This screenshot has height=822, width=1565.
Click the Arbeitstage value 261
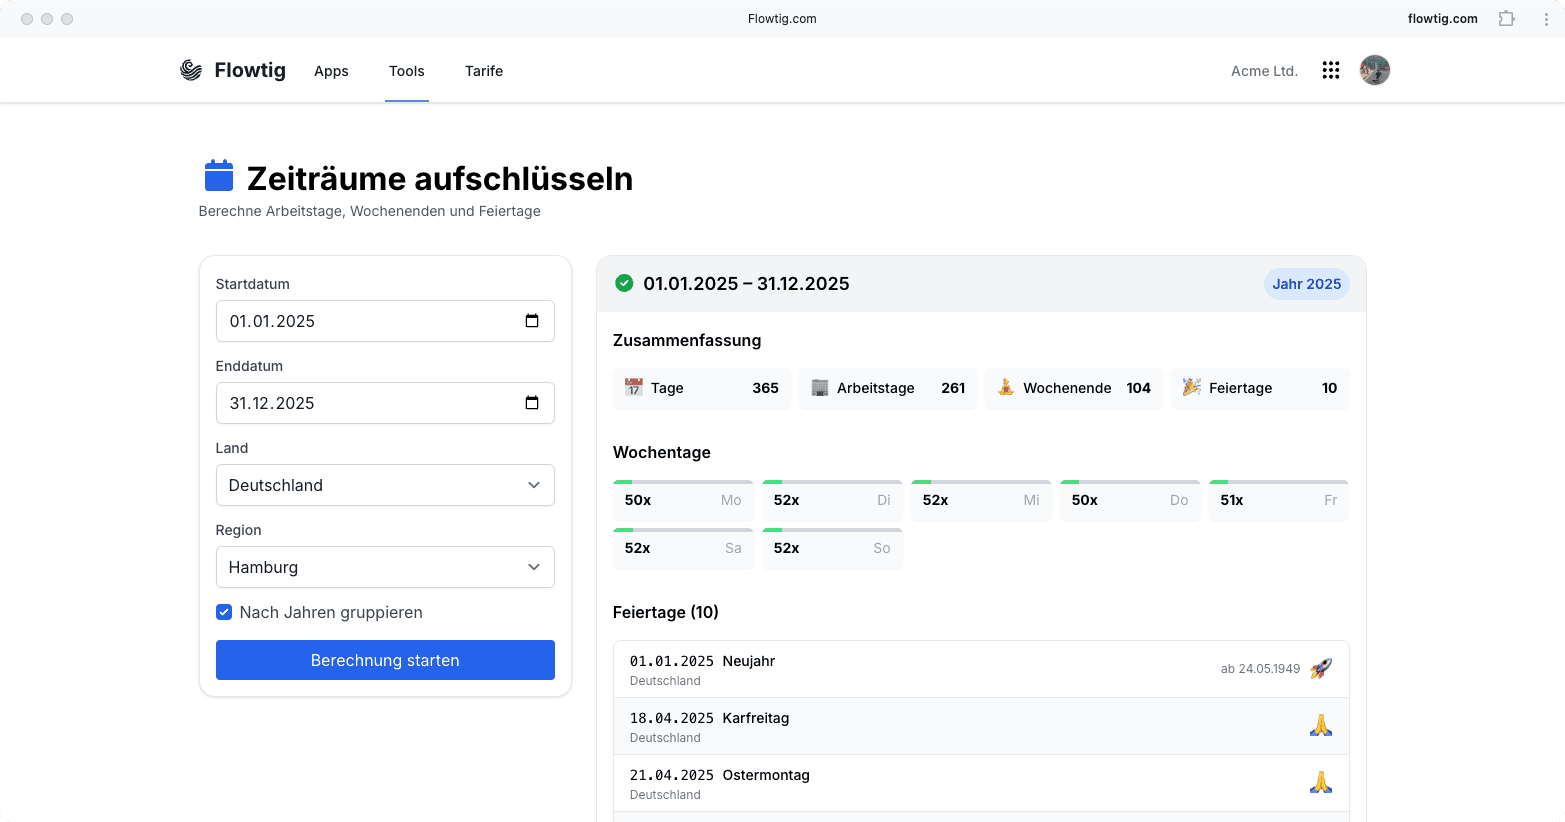953,388
